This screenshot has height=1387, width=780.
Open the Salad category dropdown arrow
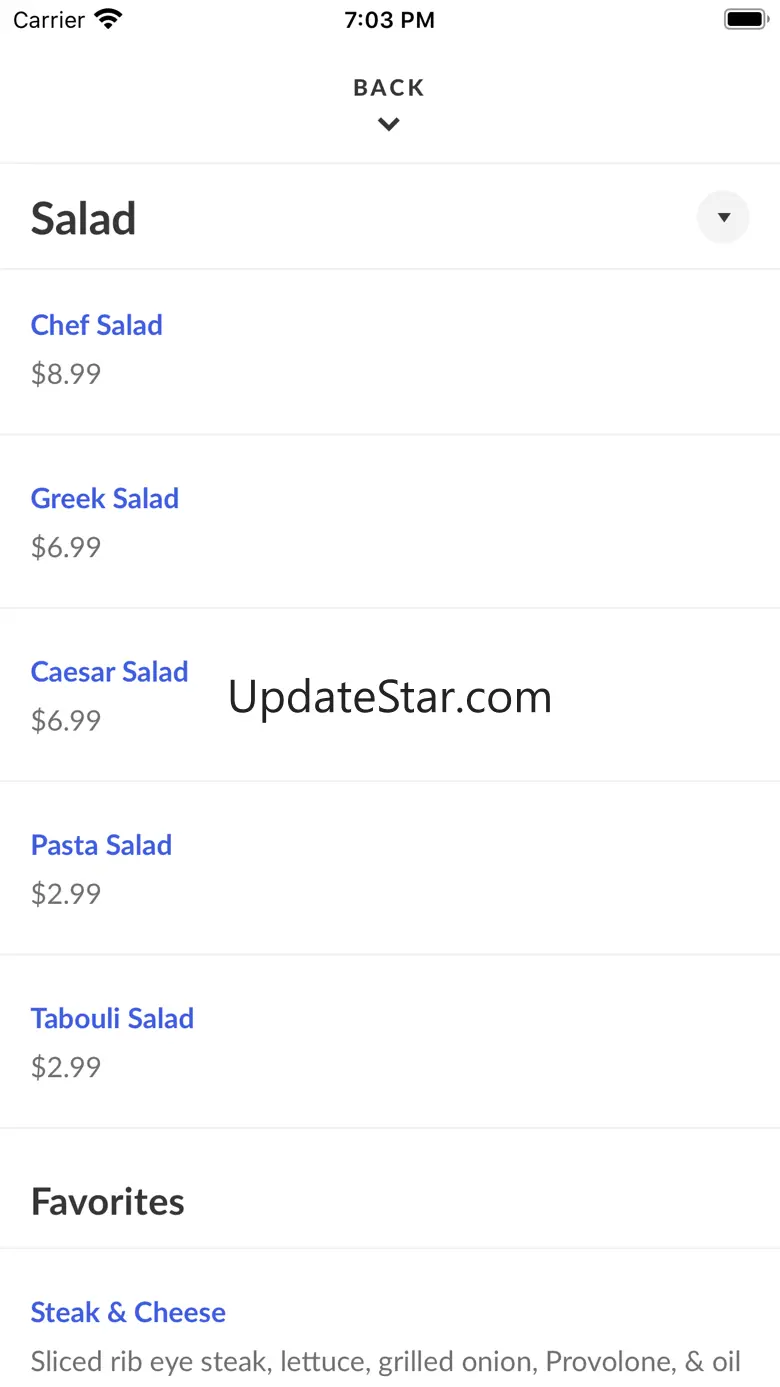(723, 217)
